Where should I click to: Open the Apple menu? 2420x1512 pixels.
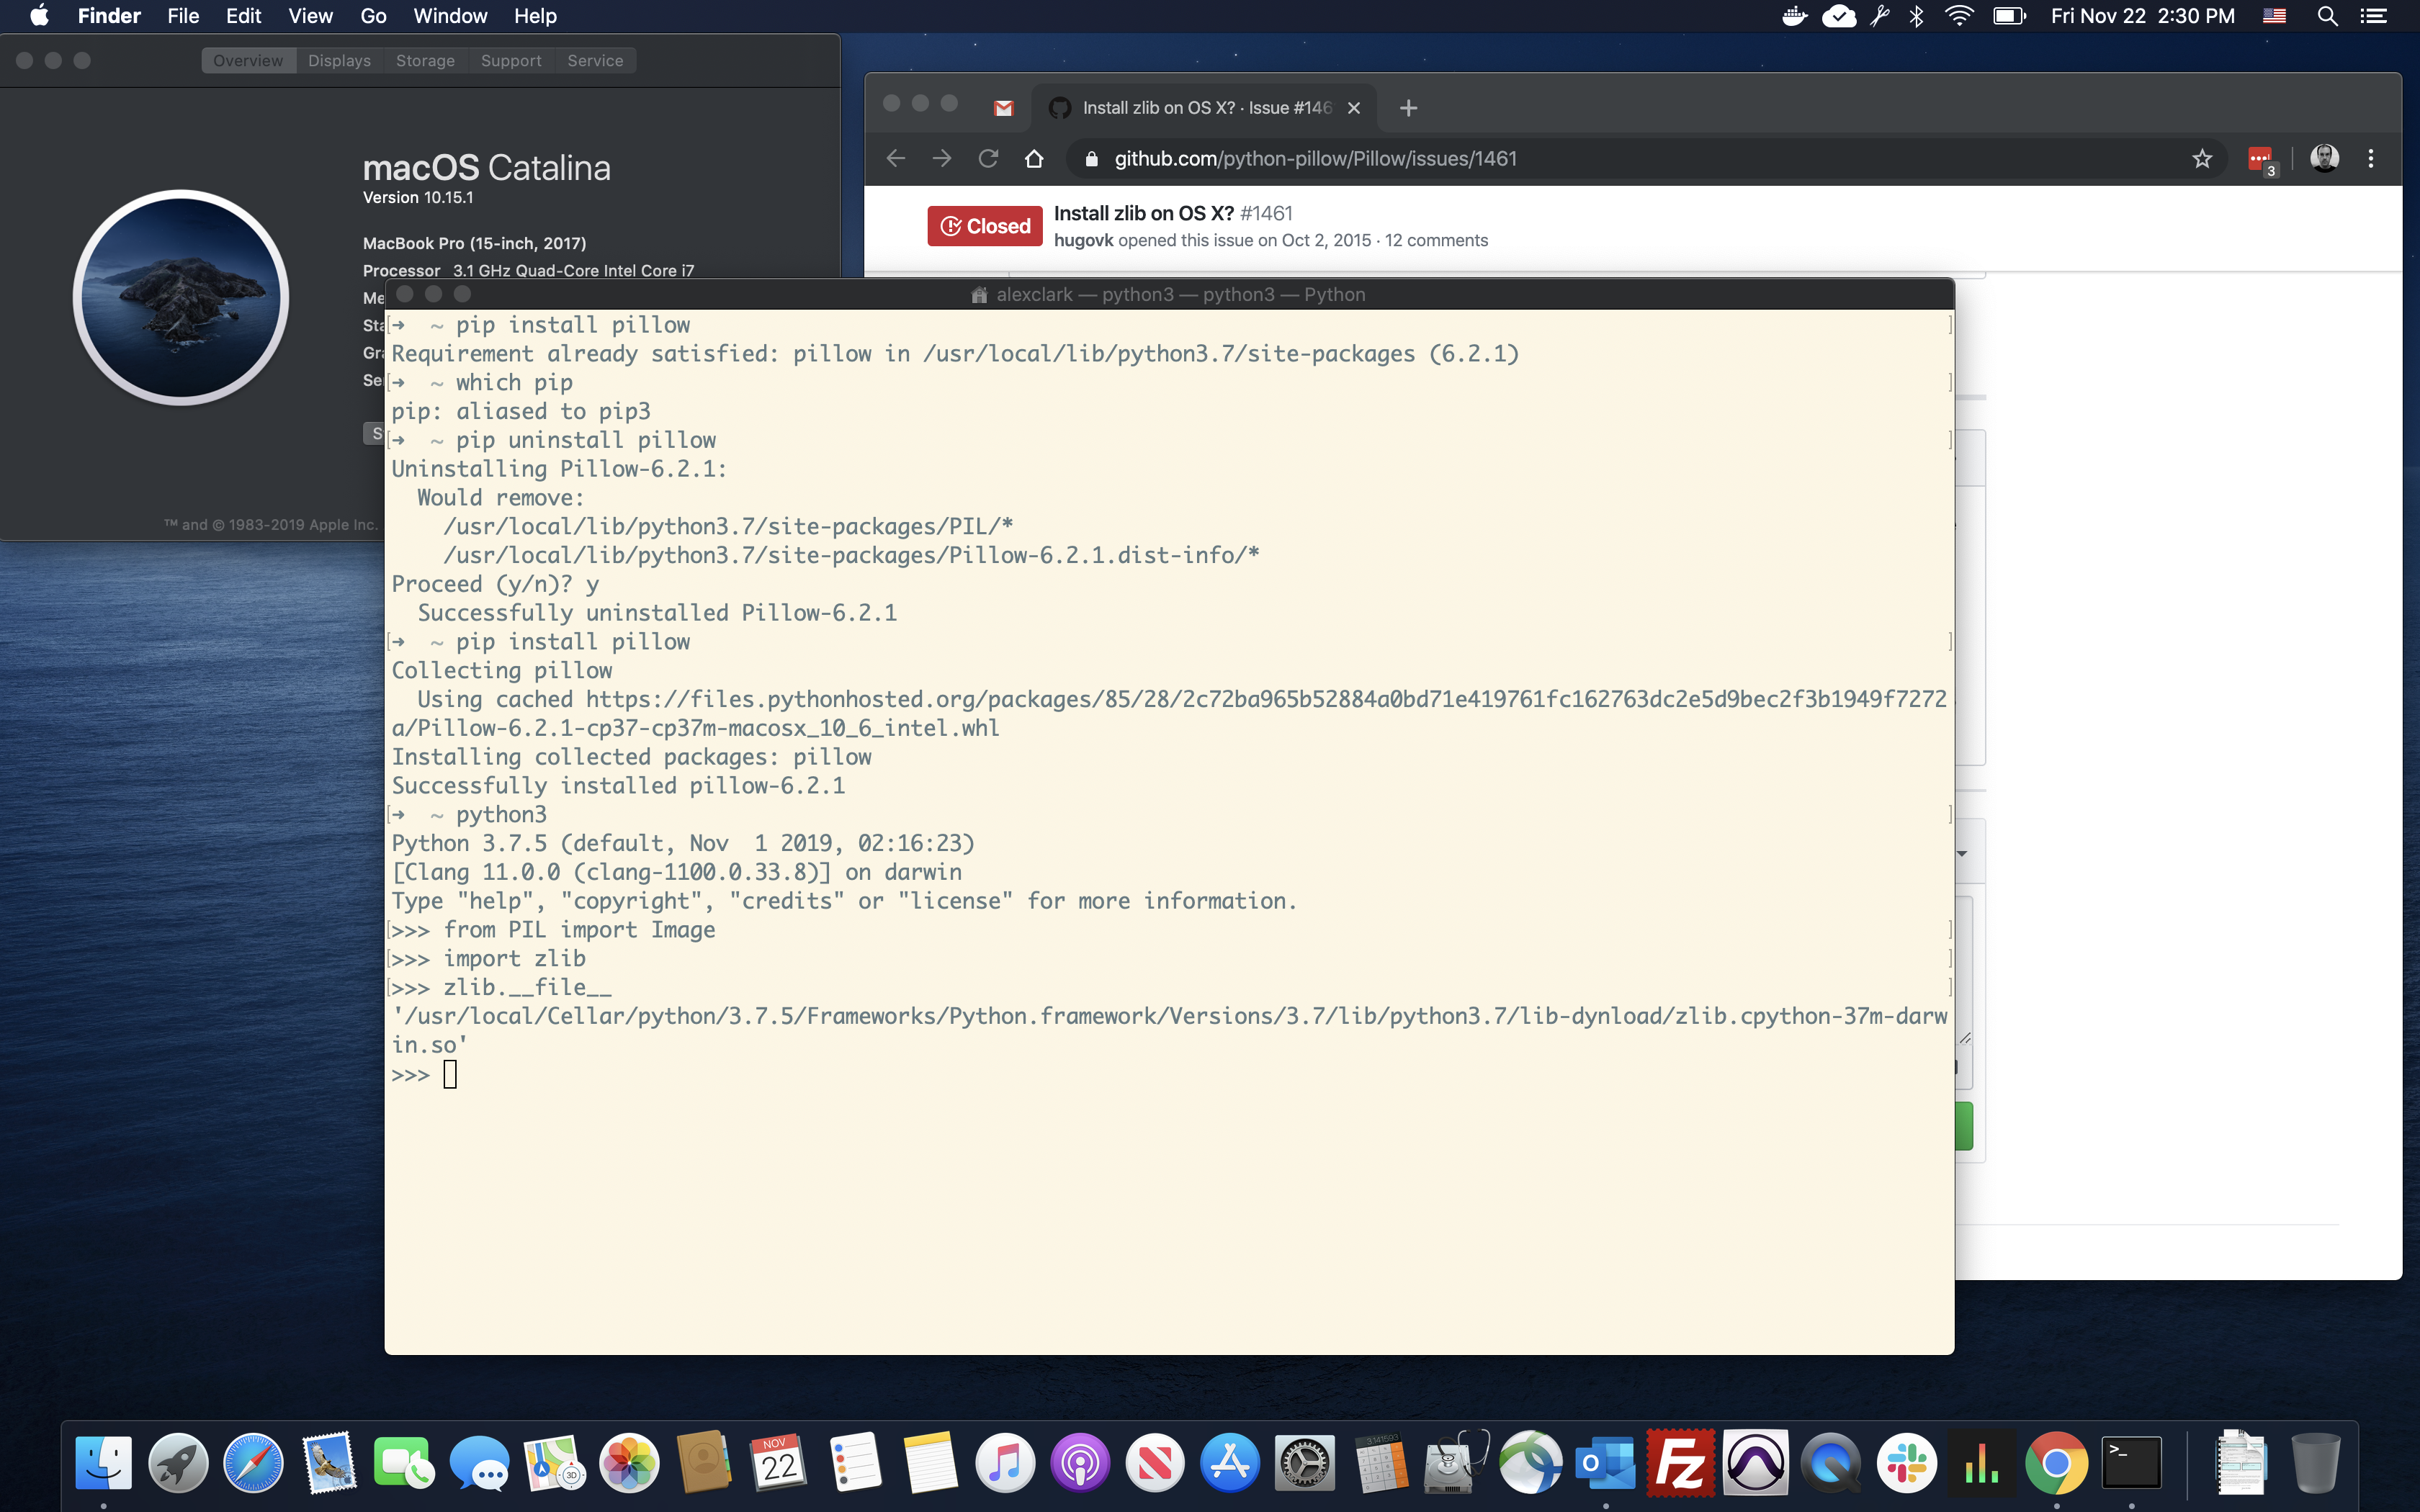(x=39, y=16)
